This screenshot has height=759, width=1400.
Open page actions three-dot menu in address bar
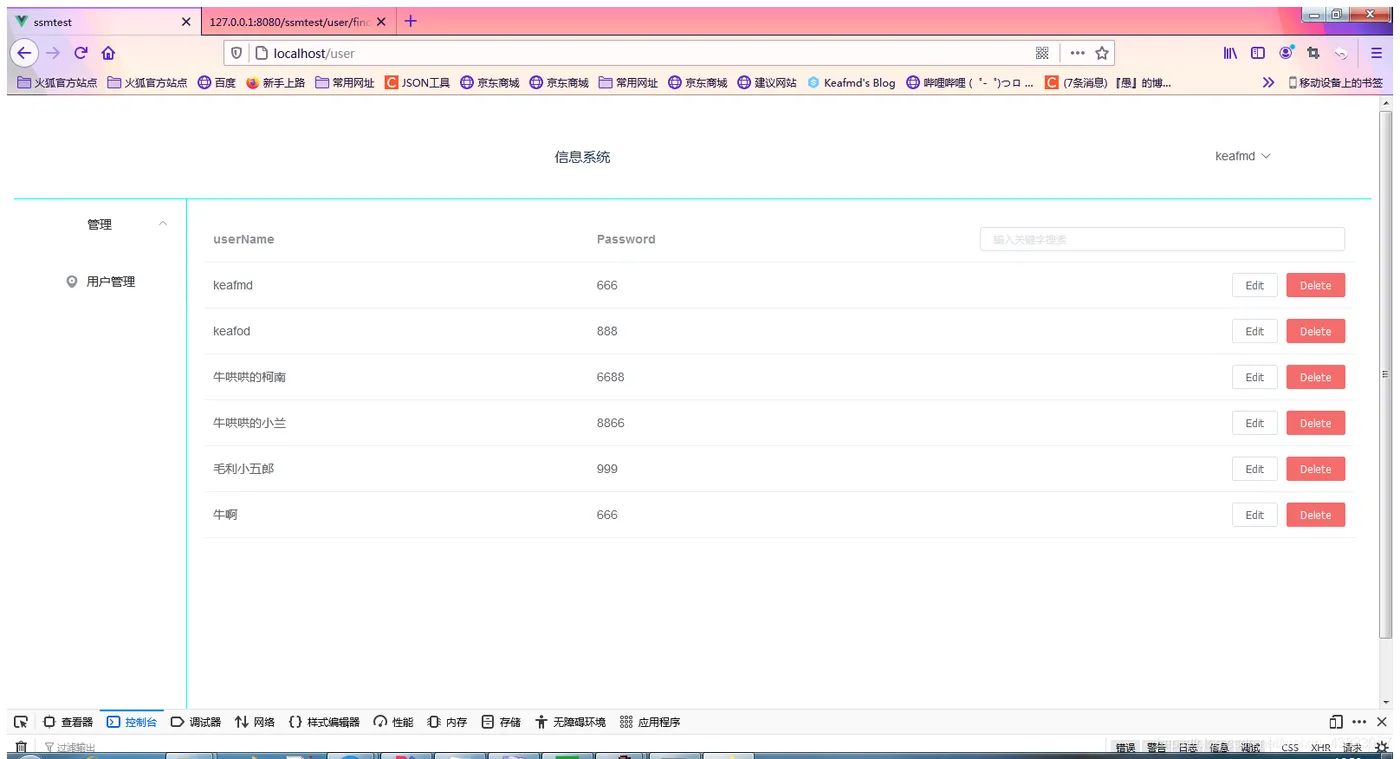point(1077,53)
